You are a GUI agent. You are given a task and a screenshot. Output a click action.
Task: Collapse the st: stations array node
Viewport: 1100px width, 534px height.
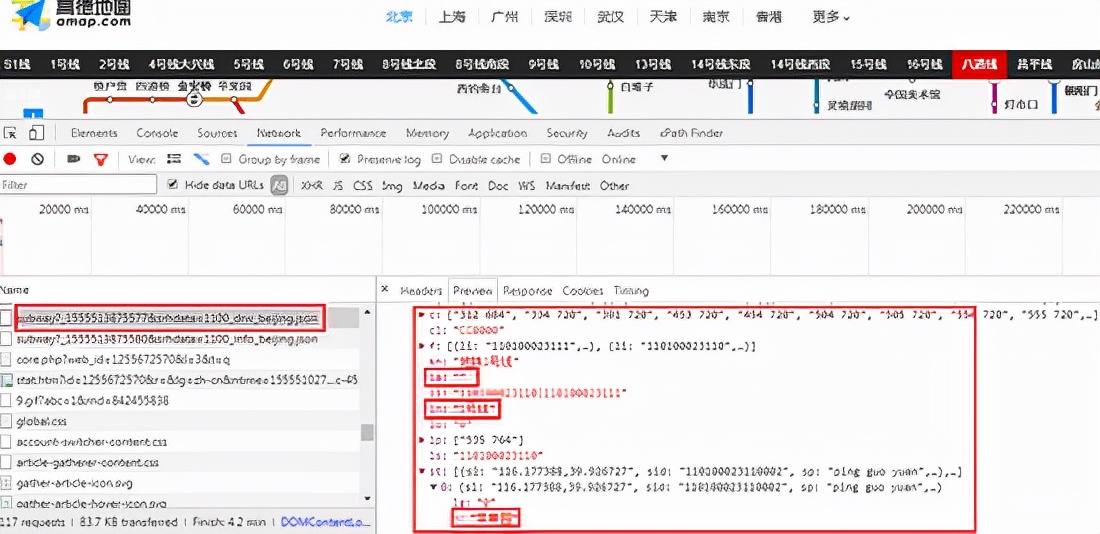[422, 472]
